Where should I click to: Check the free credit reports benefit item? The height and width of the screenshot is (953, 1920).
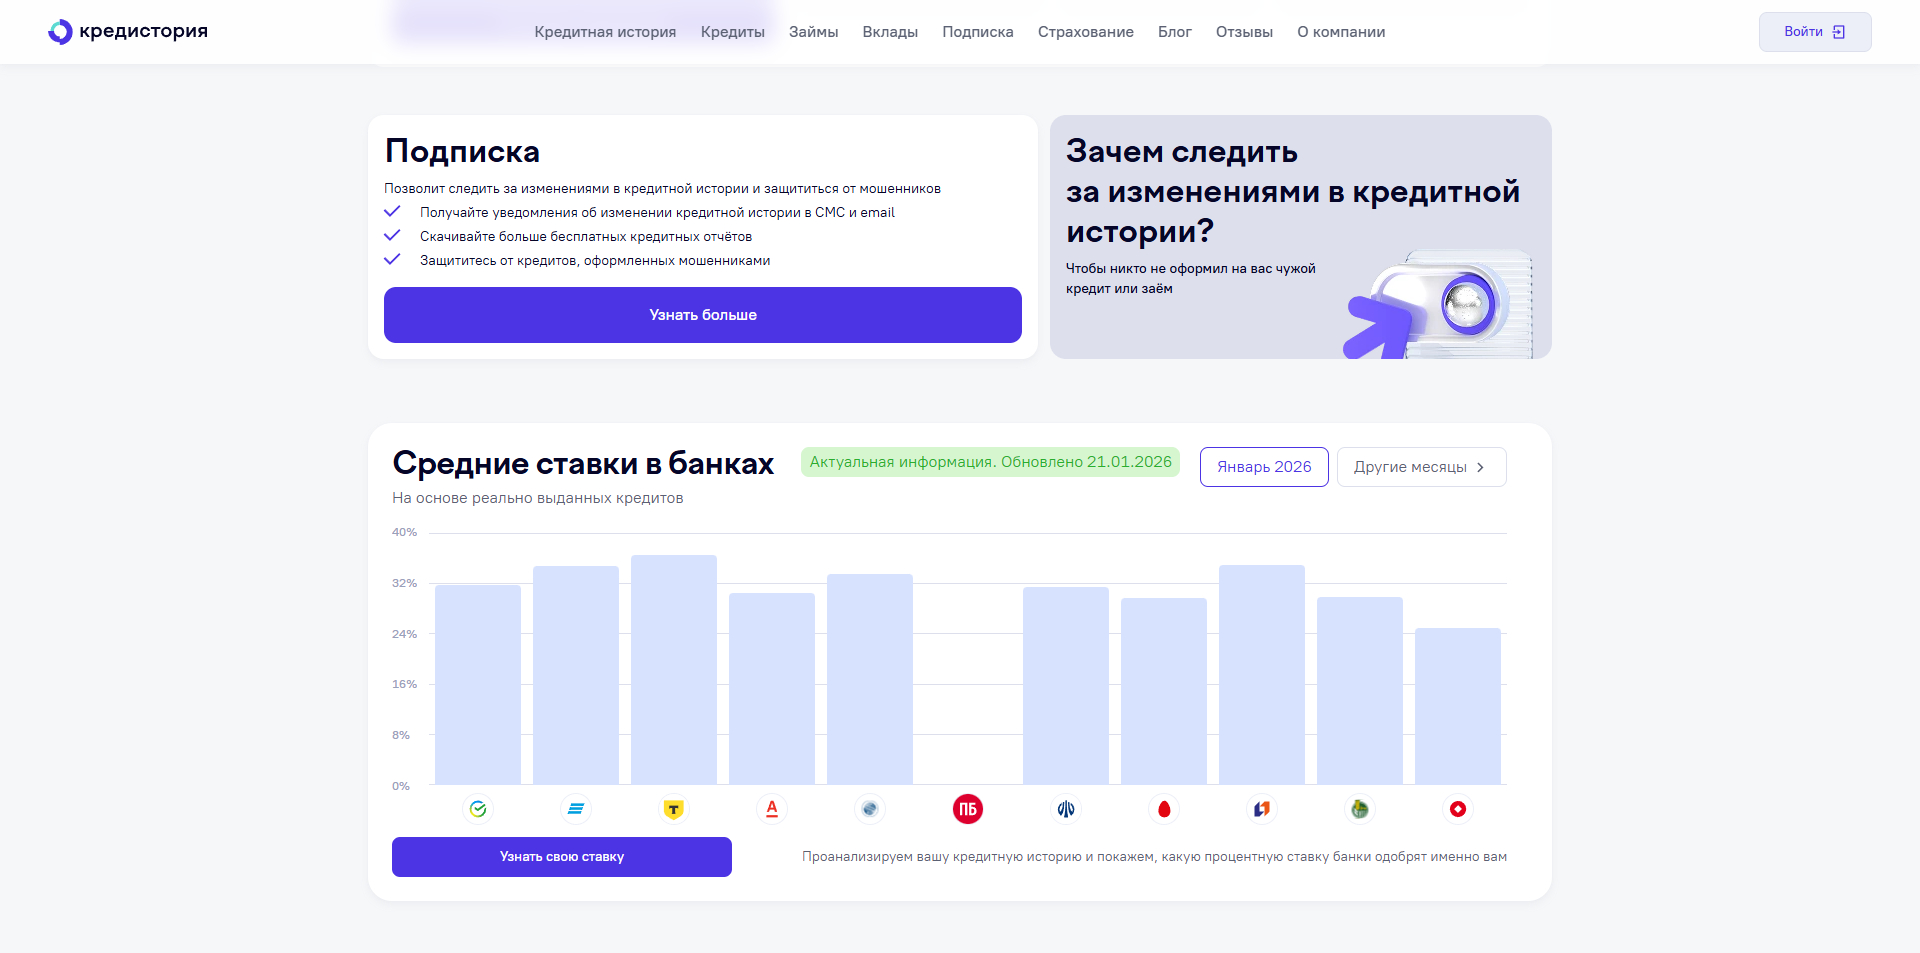585,236
